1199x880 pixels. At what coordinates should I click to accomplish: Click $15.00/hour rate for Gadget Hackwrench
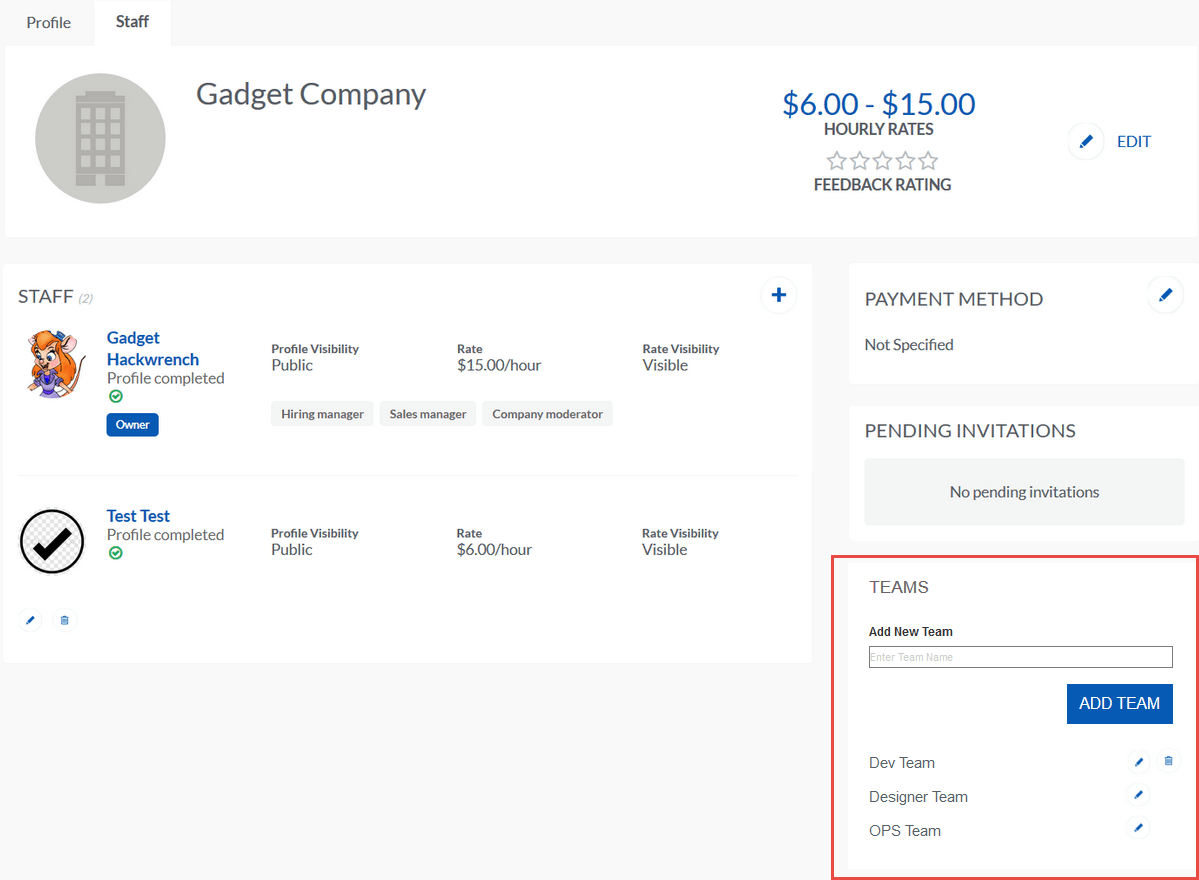coord(499,365)
